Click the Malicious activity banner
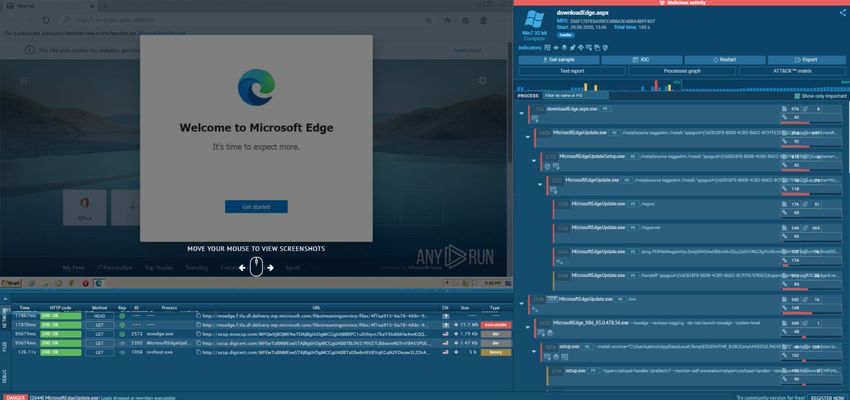Viewport: 850px width, 400px height. [681, 3]
